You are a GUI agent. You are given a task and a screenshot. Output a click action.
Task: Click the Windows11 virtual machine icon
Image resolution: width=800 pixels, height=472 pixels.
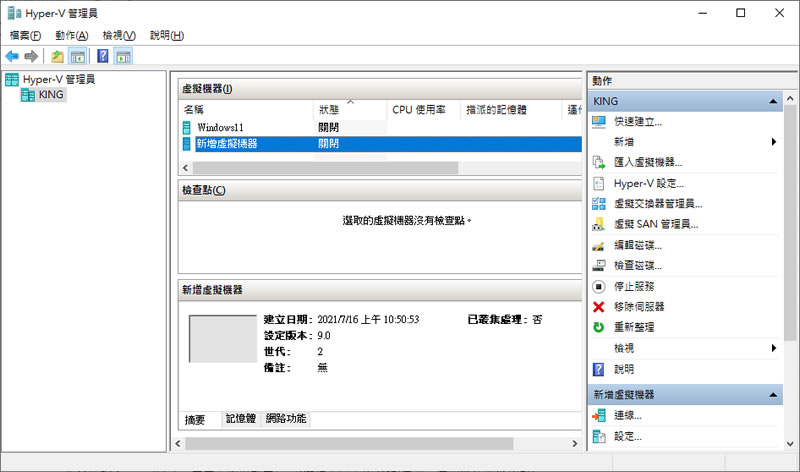[x=187, y=128]
